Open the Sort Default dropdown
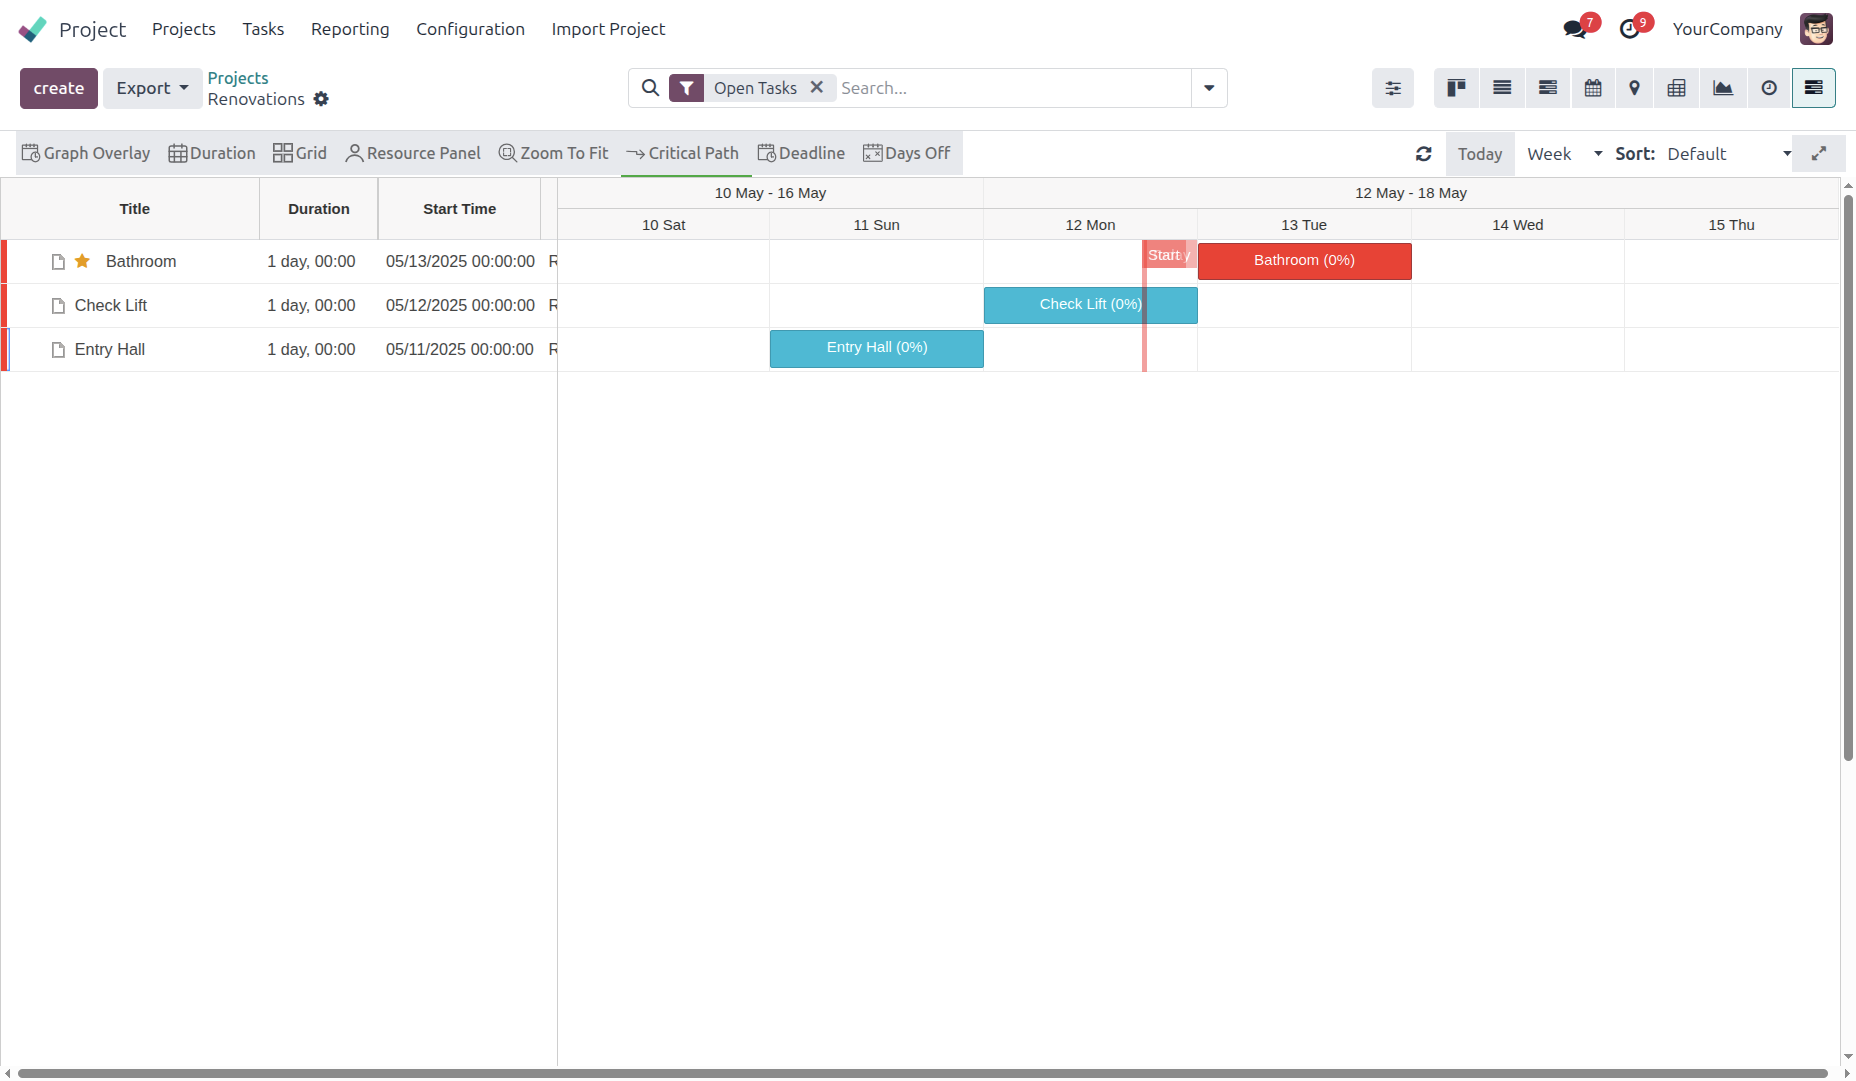Screen dimensions: 1856x1081 coord(1728,154)
